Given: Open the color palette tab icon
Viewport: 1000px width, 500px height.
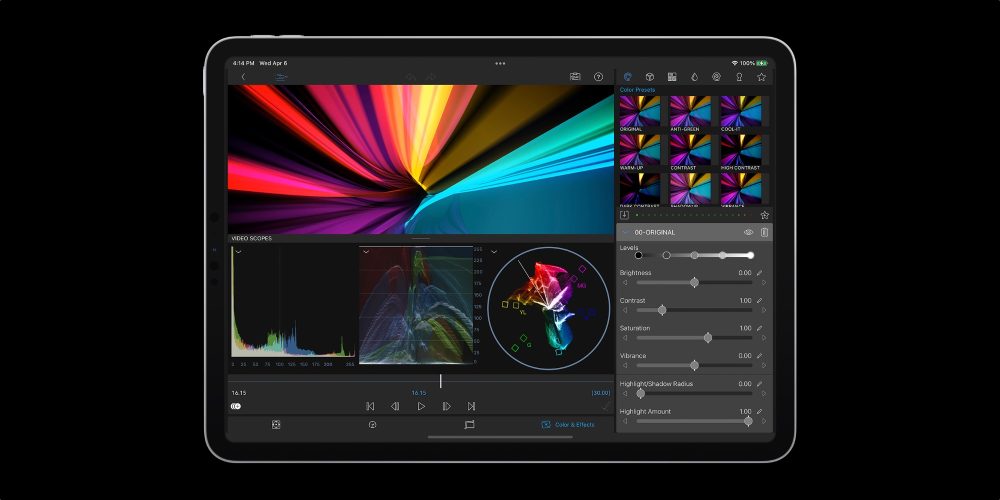Looking at the screenshot, I should point(627,76).
